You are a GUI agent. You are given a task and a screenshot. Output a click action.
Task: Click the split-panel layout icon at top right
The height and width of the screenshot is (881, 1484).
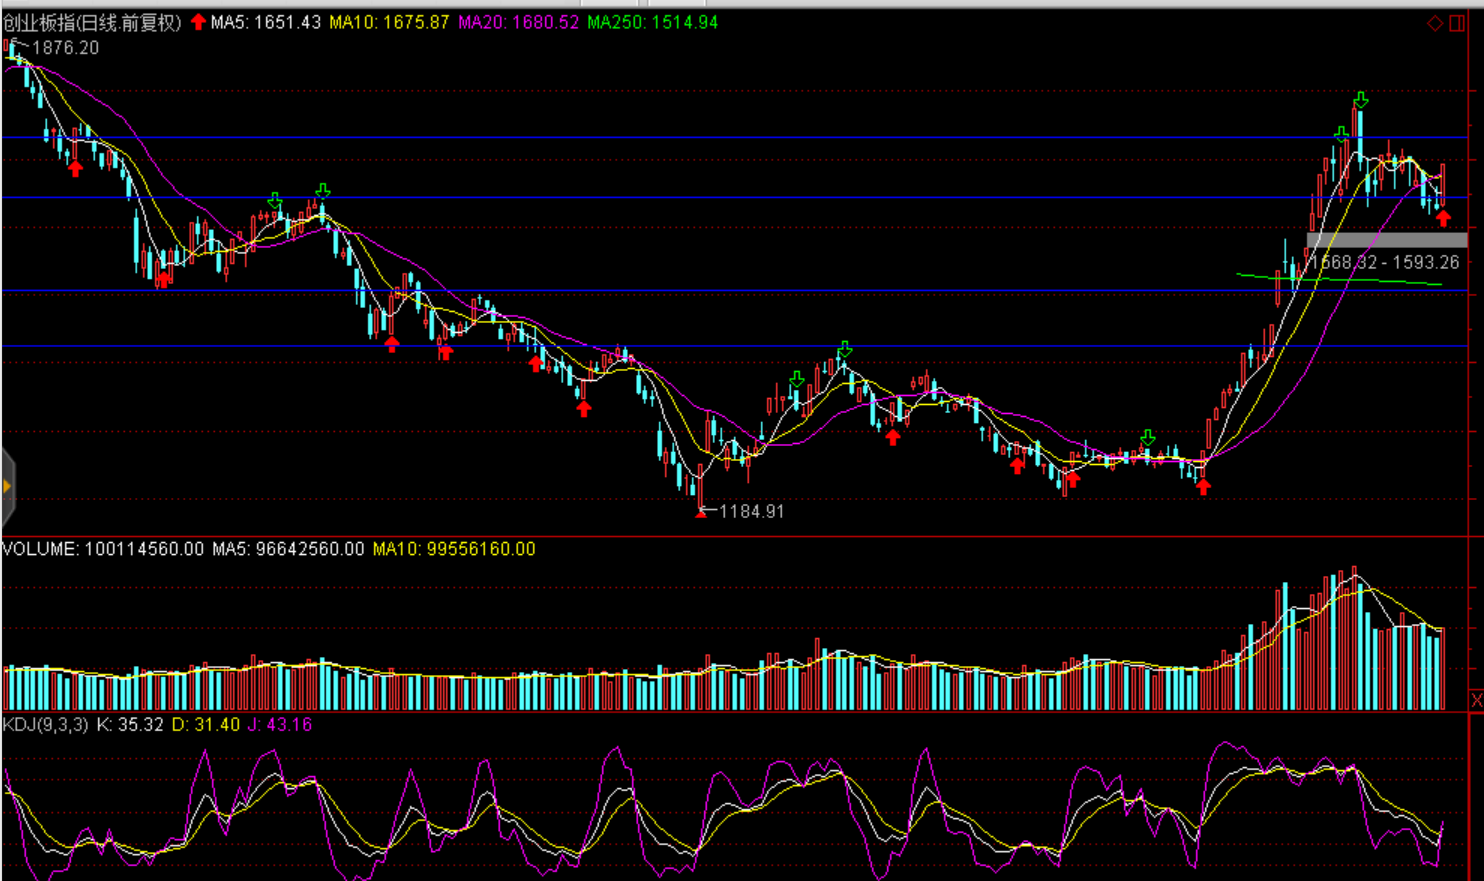click(1458, 23)
